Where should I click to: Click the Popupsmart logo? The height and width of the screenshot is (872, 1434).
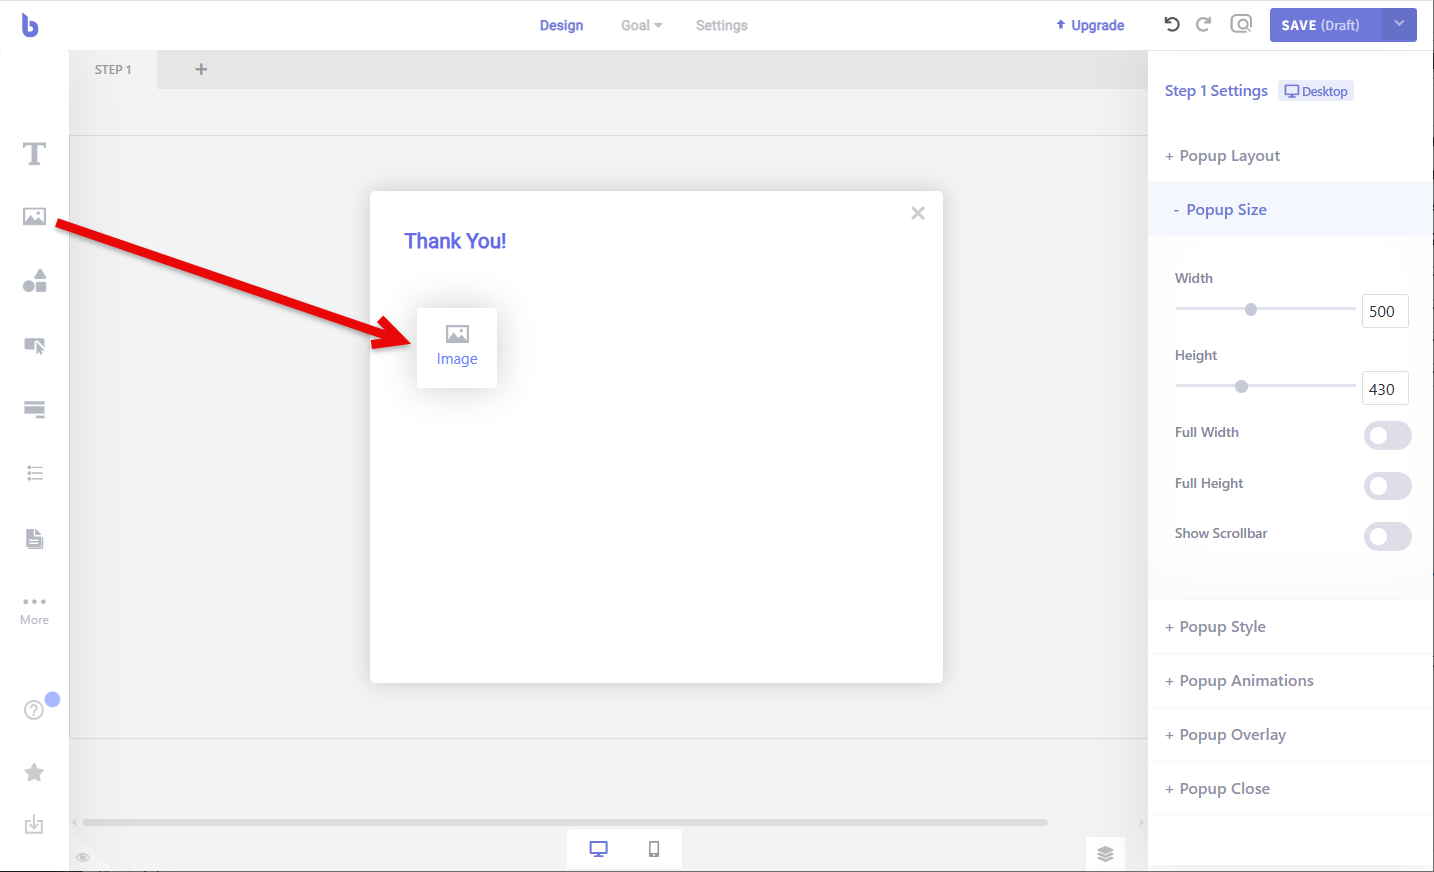point(30,25)
